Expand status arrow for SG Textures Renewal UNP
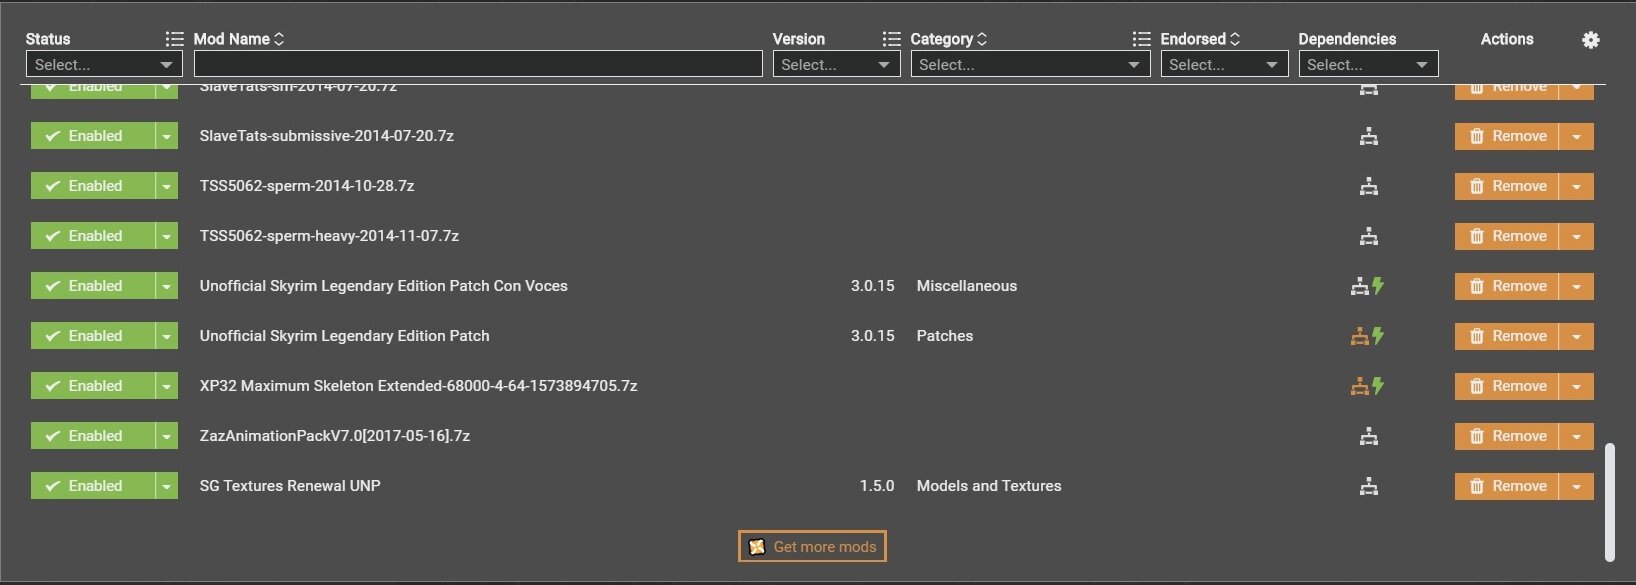This screenshot has width=1636, height=585. coord(167,486)
